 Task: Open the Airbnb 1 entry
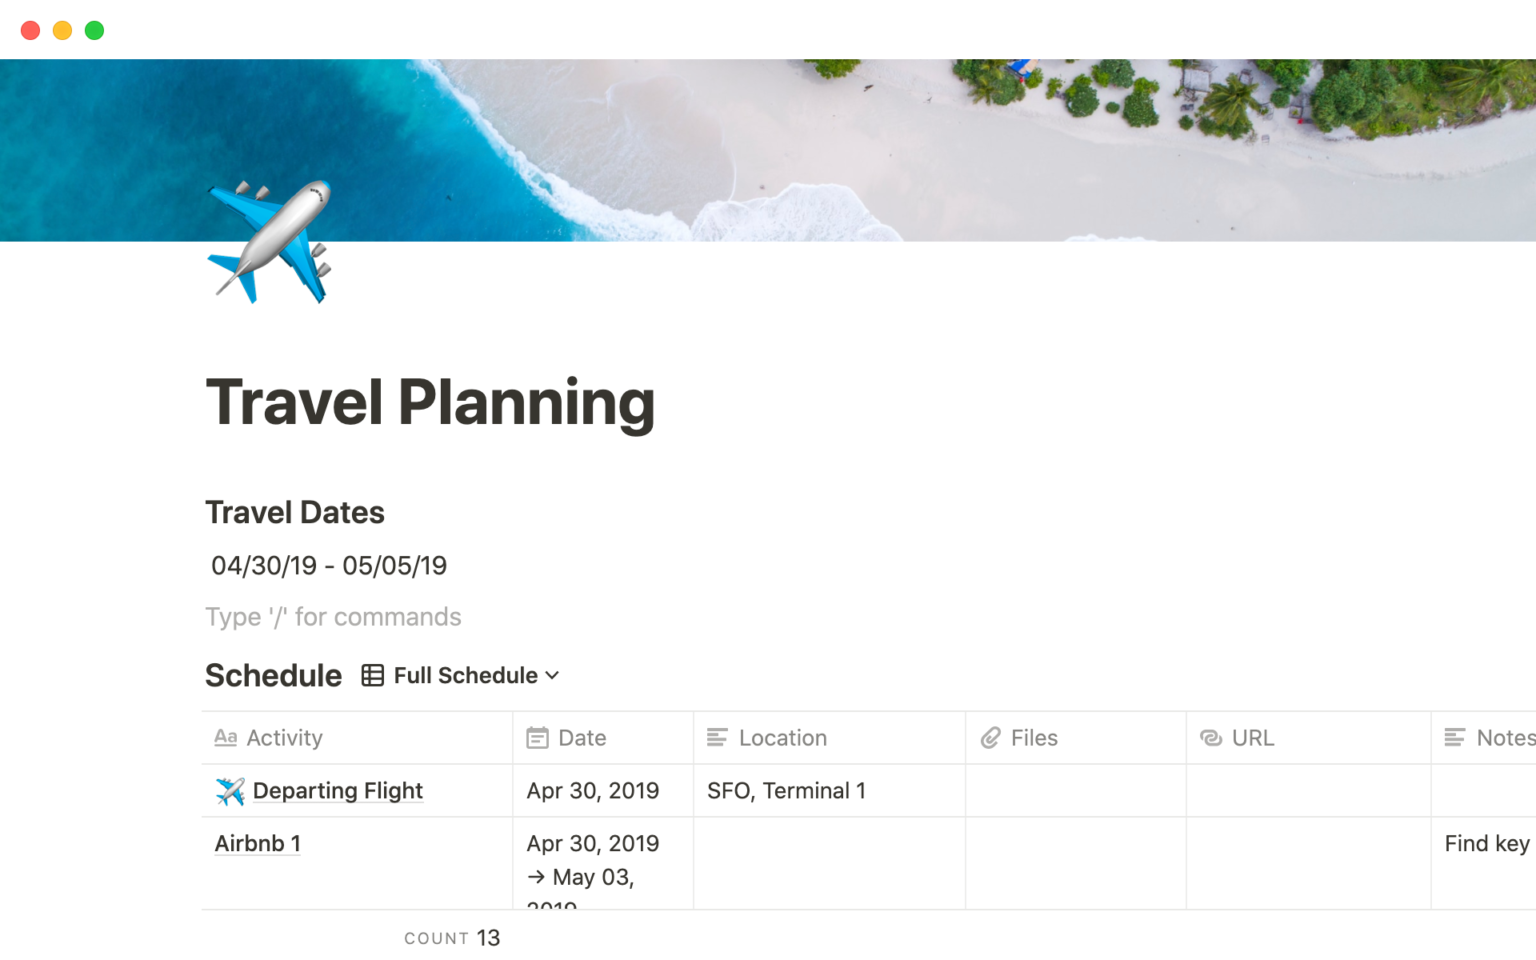[x=257, y=844]
